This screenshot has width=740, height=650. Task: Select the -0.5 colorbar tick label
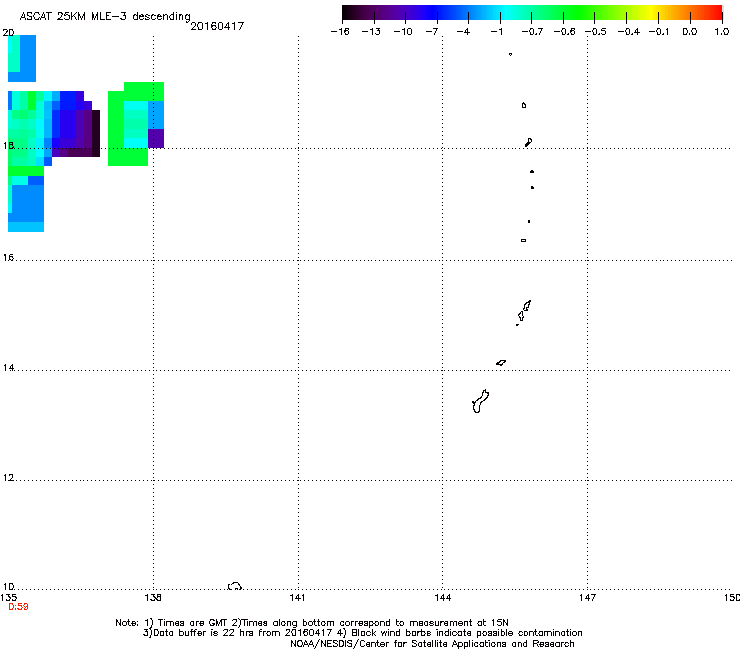click(x=596, y=32)
